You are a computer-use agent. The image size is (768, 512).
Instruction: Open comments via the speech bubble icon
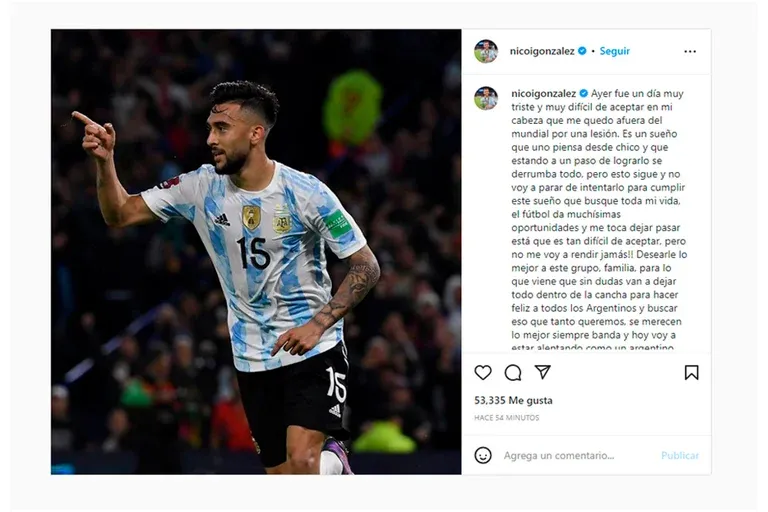513,372
